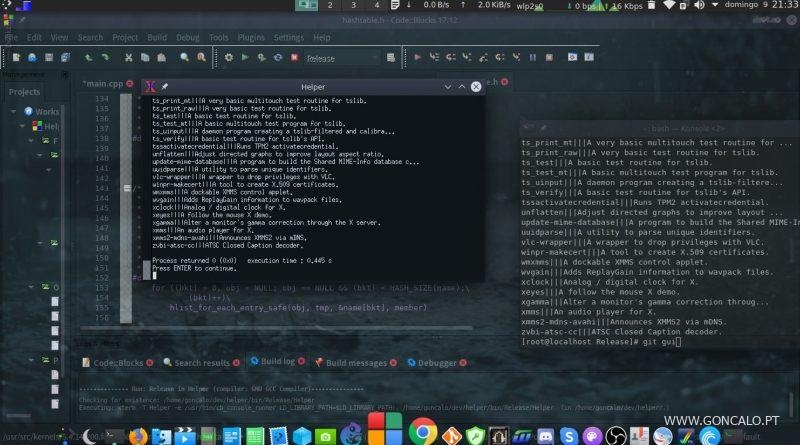Screen dimensions: 800x445
Task: Open Firefox from the dock
Action: pyautogui.click(x=138, y=437)
